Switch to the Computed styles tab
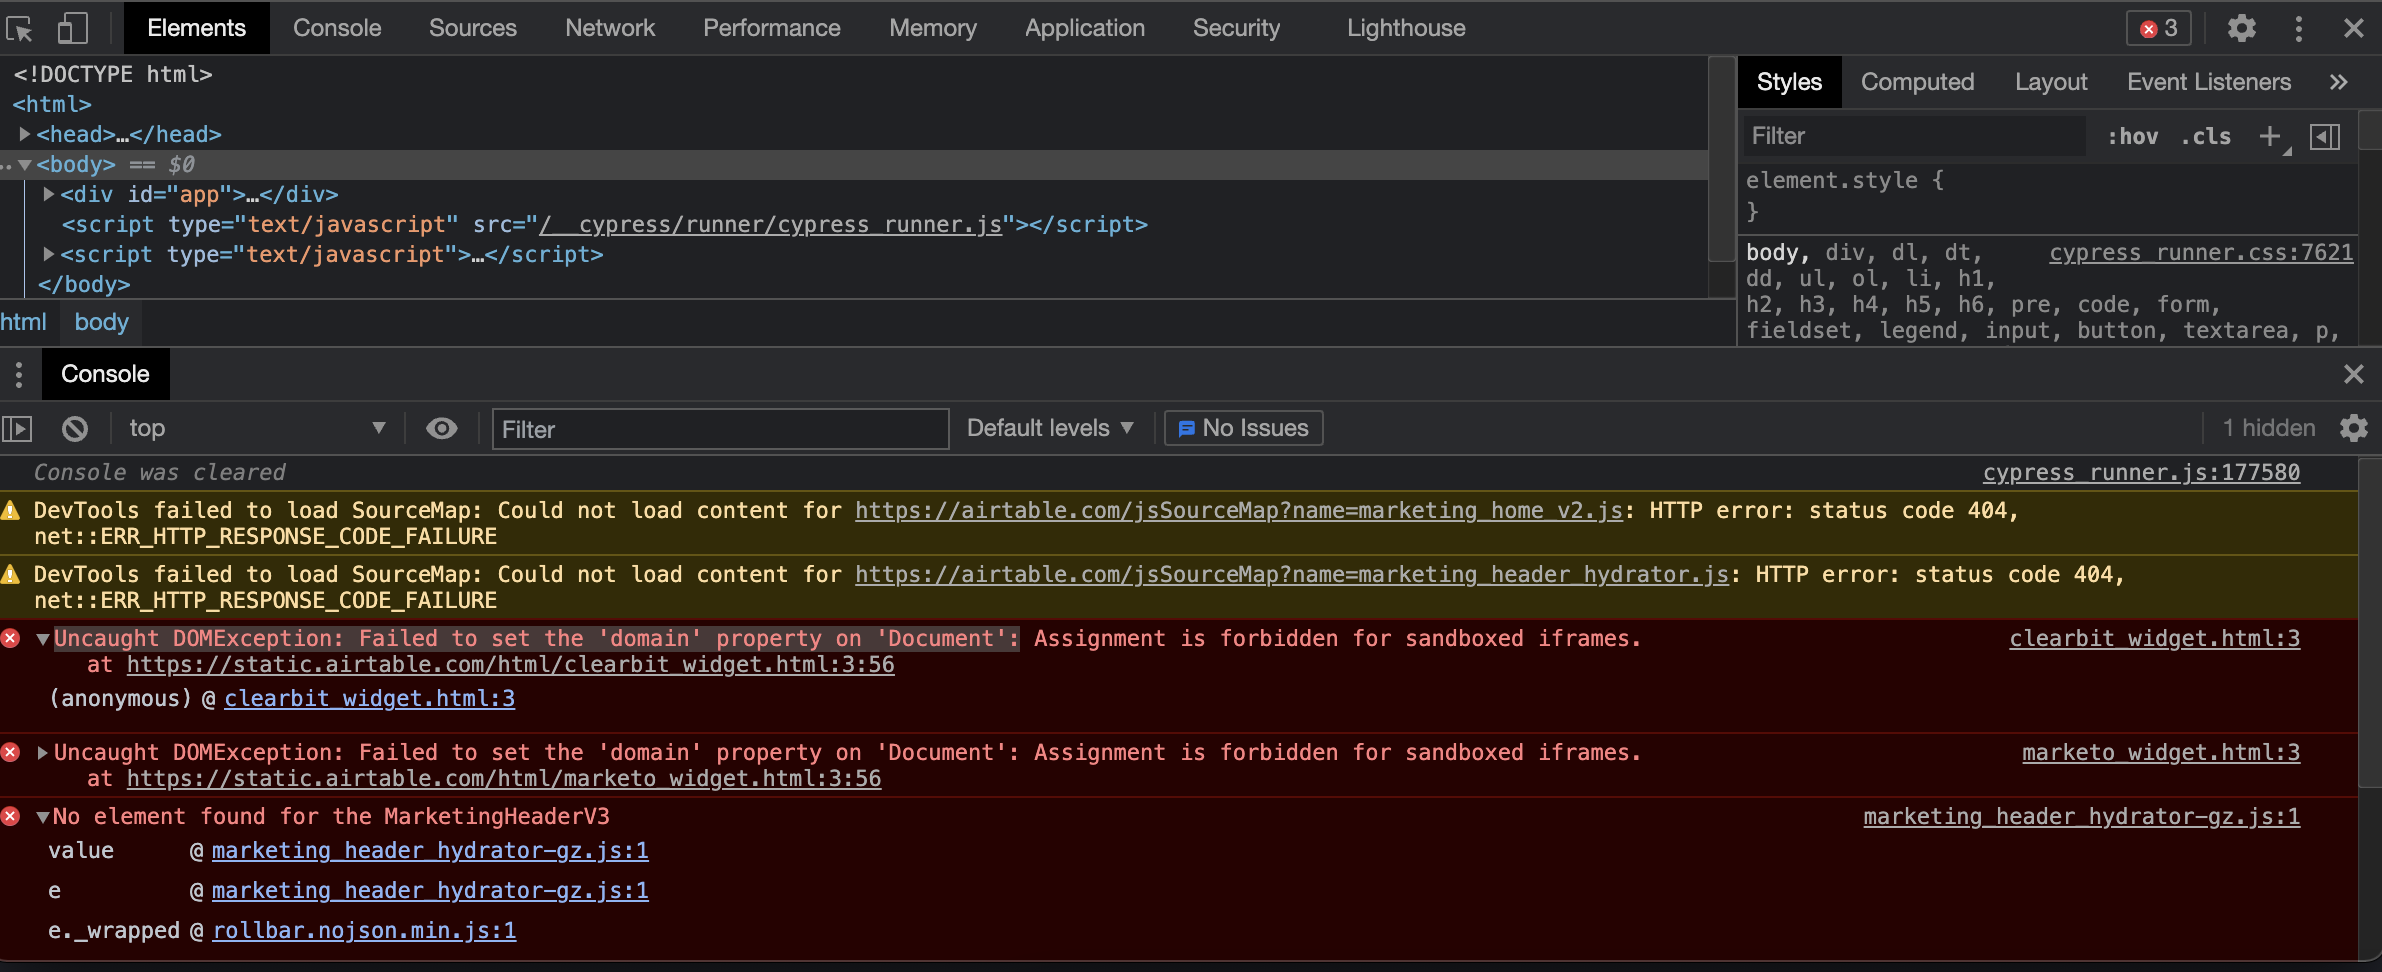 pos(1917,81)
